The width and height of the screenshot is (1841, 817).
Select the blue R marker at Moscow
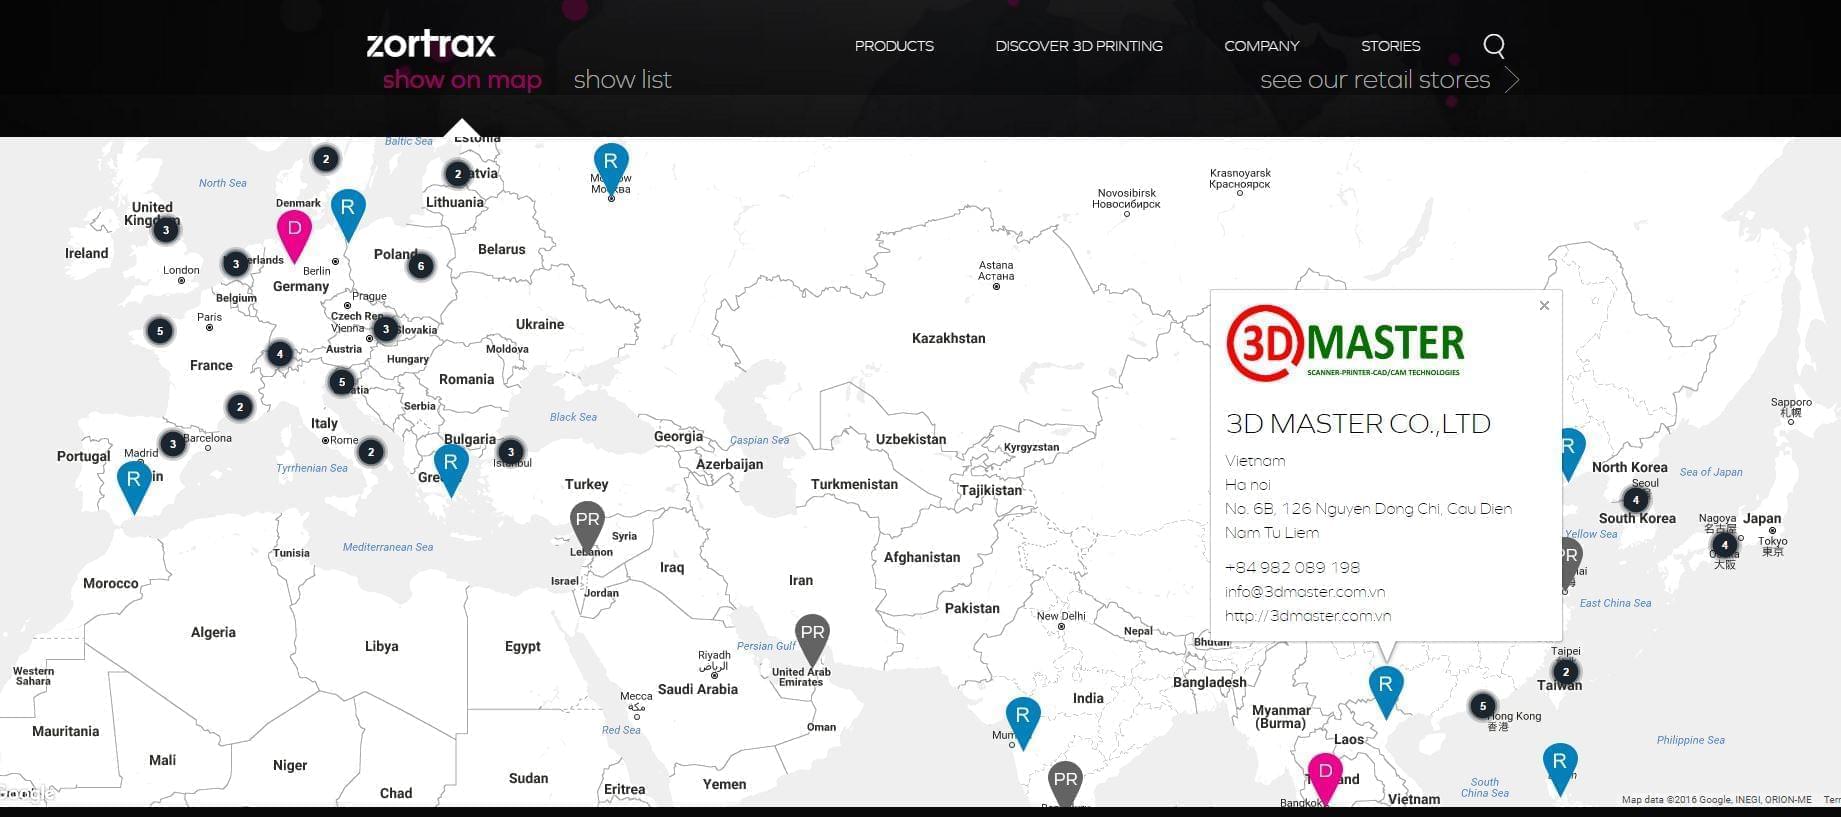[611, 168]
